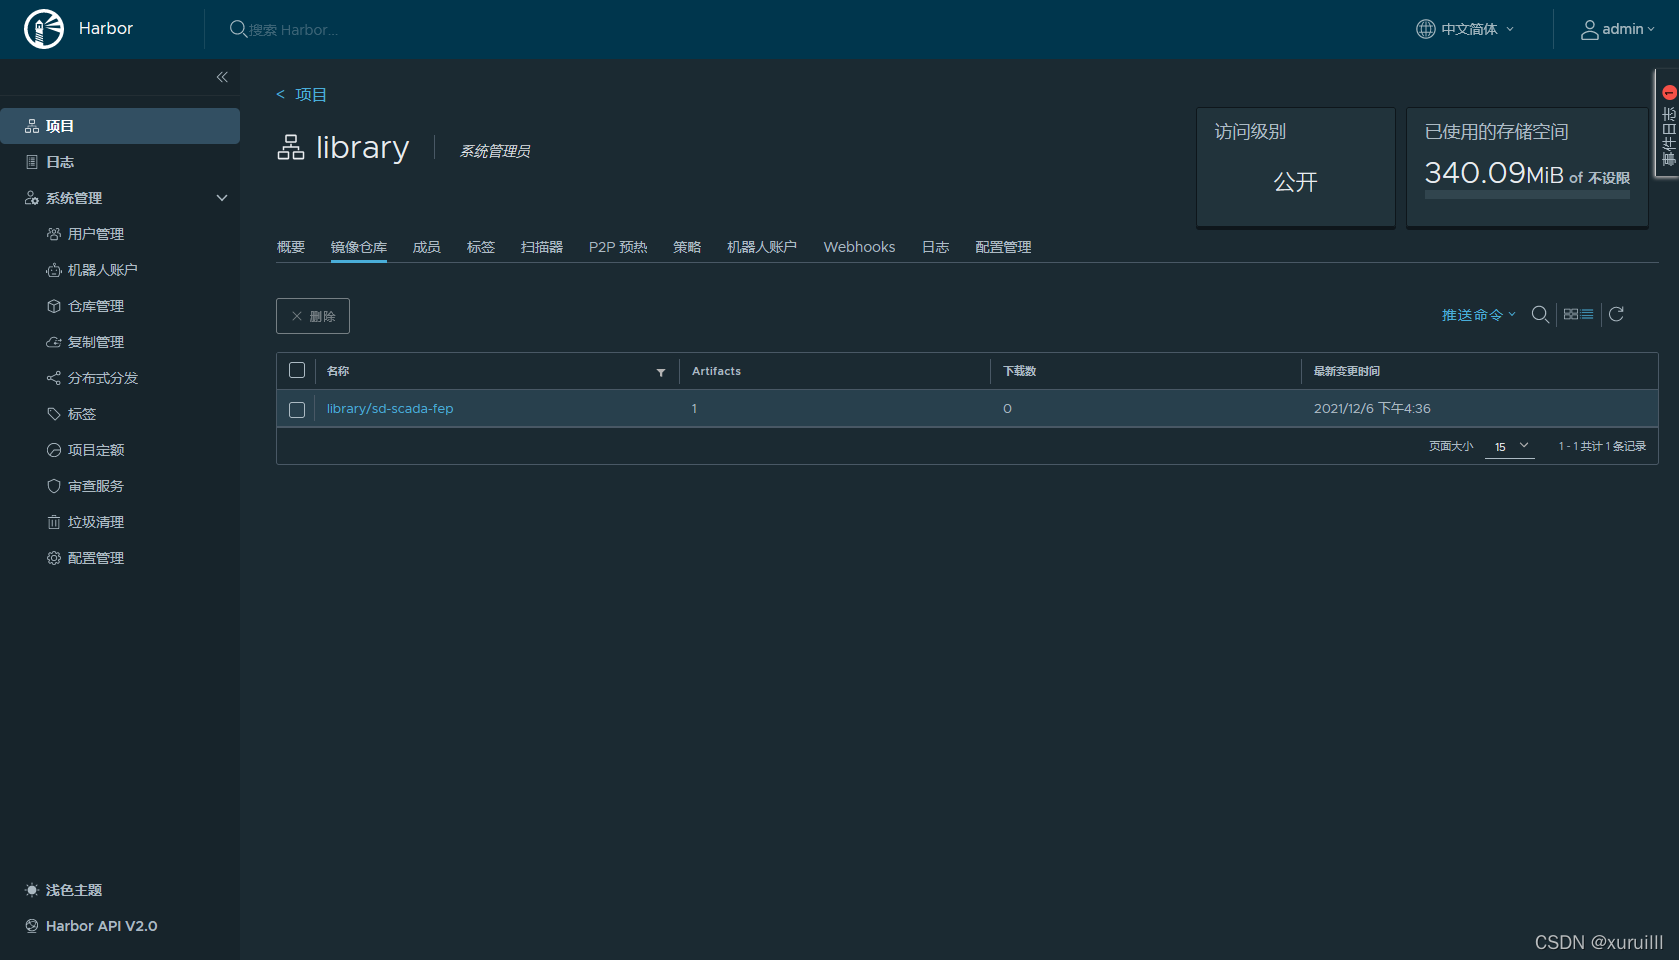This screenshot has width=1679, height=960.
Task: Switch to the 机器人账户 tab
Action: click(x=762, y=247)
